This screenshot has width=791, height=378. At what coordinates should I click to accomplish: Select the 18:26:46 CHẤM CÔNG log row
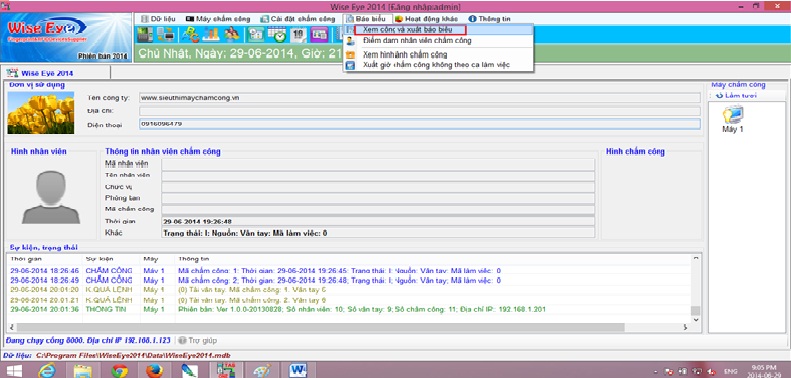click(349, 271)
